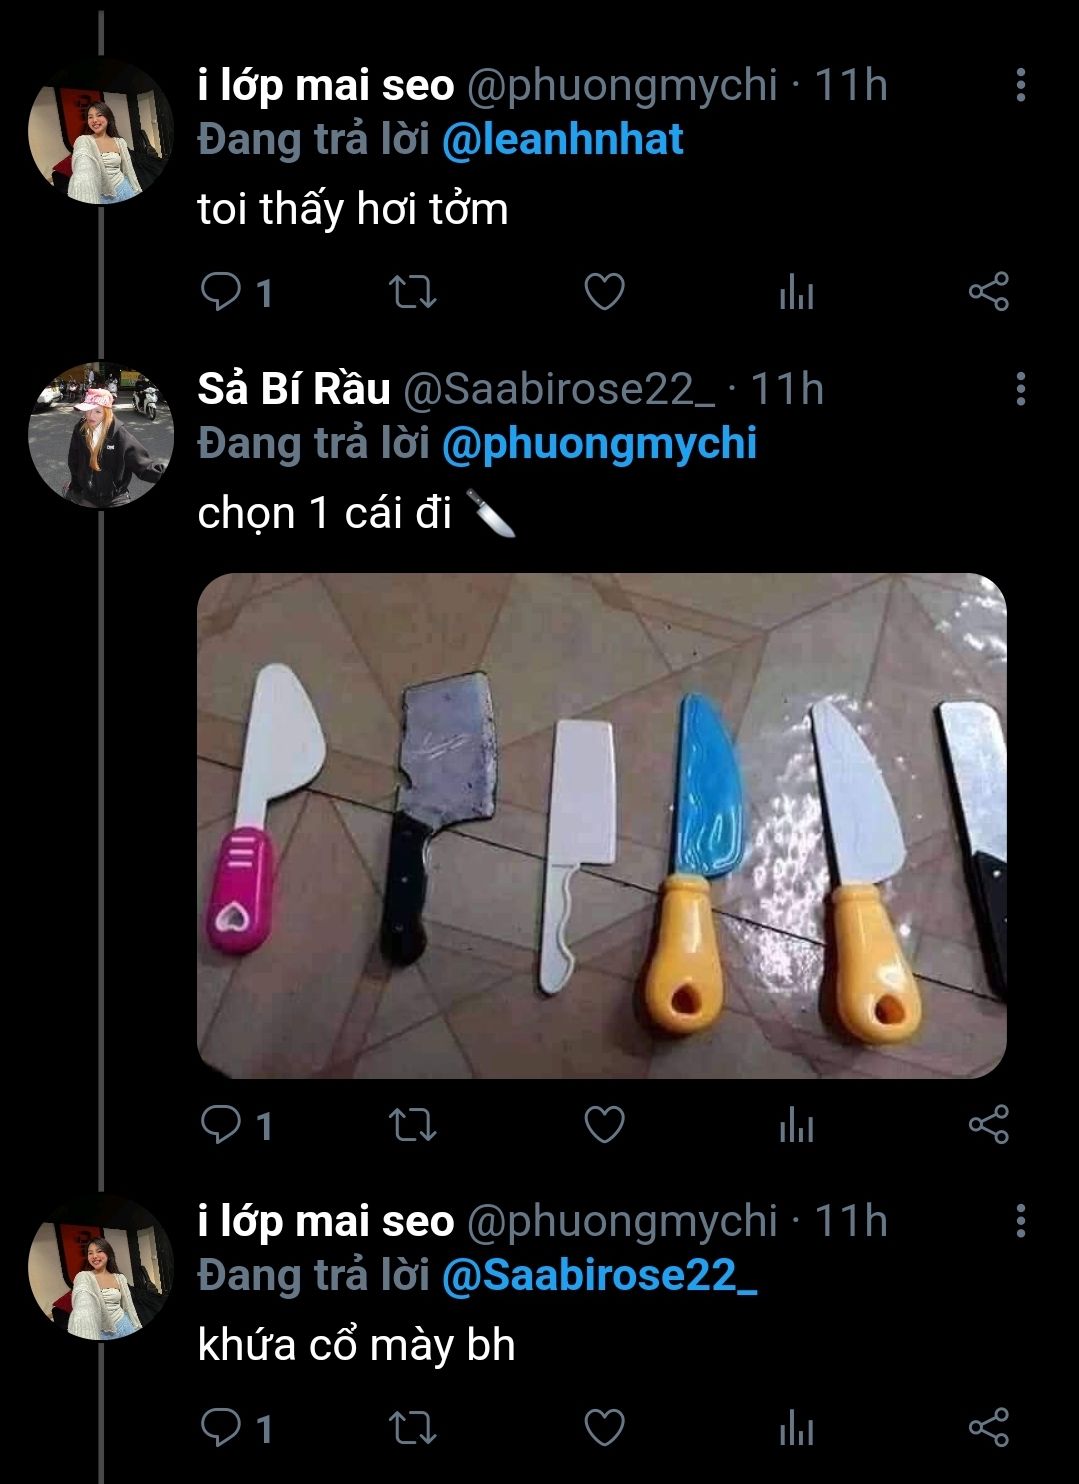Reply to the 'chọn 1 cái đi' tweet
This screenshot has height=1484, width=1079.
222,1125
